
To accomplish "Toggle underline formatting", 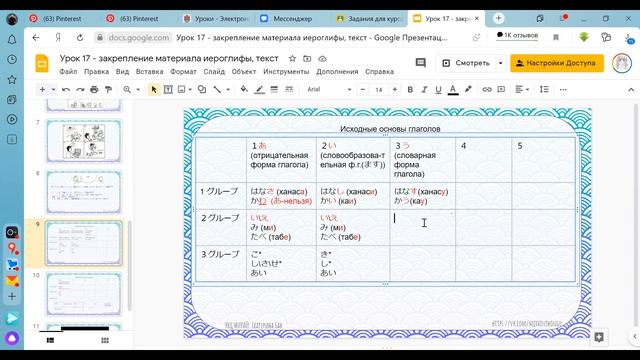I will coord(438,89).
